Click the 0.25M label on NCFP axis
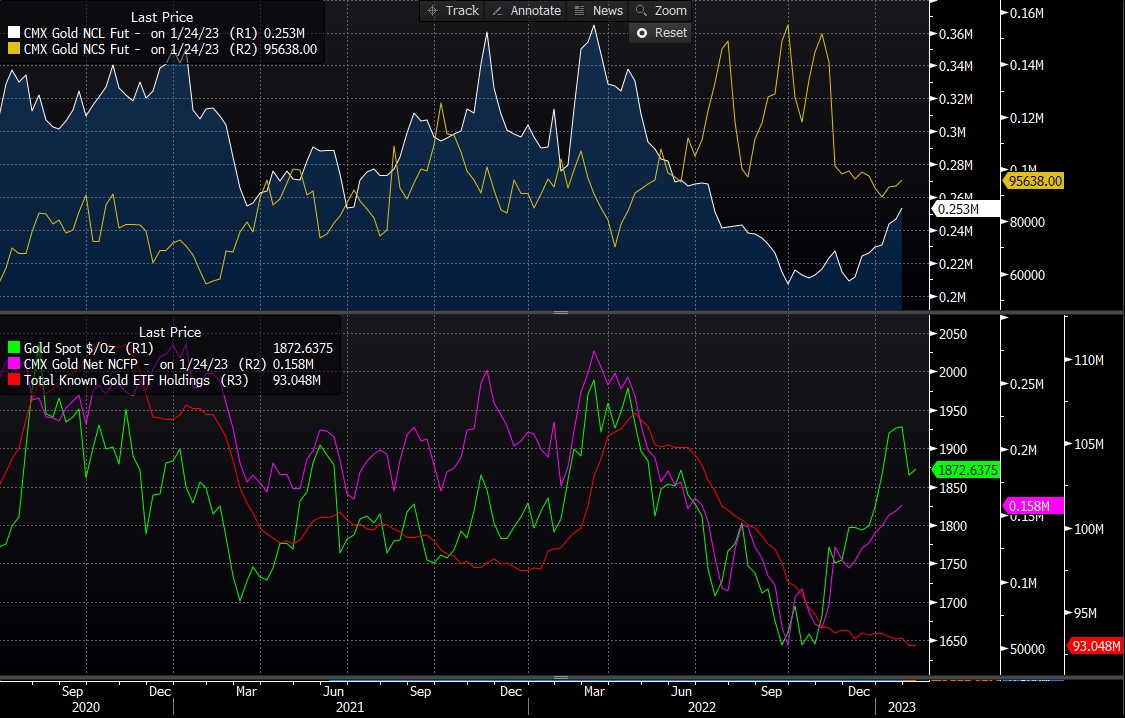This screenshot has width=1125, height=718. [x=1027, y=384]
